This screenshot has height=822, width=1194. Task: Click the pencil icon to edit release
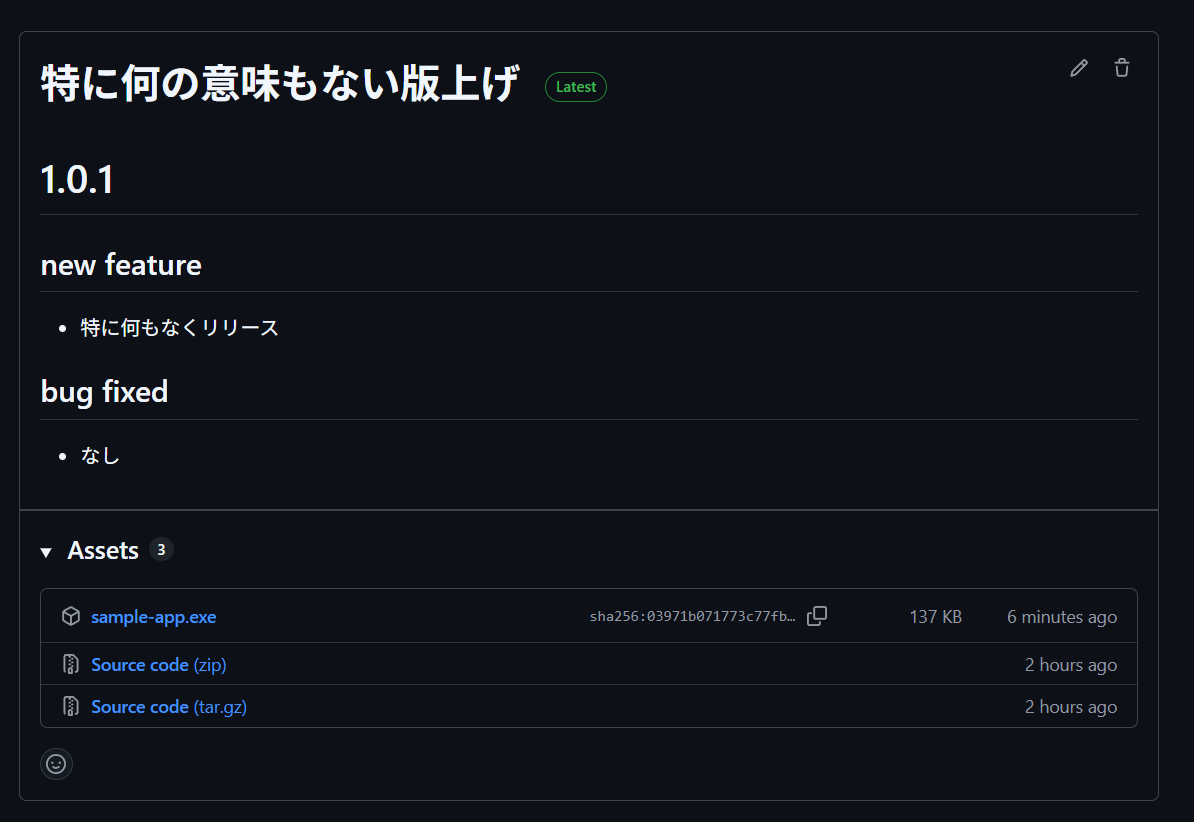point(1078,67)
